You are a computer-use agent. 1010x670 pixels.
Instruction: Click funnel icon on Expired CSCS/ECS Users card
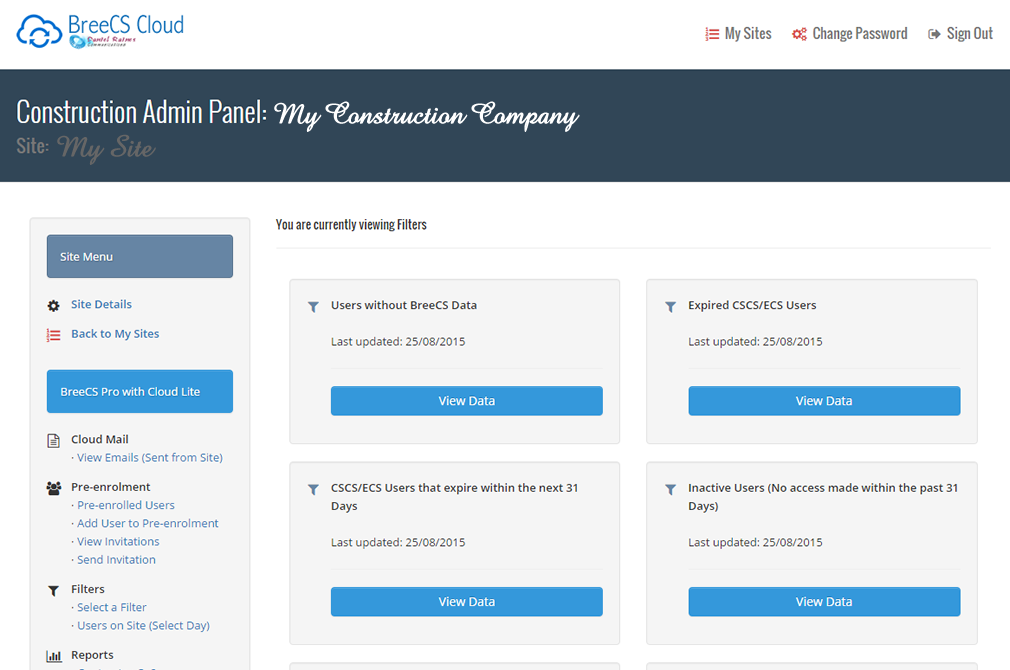[671, 307]
